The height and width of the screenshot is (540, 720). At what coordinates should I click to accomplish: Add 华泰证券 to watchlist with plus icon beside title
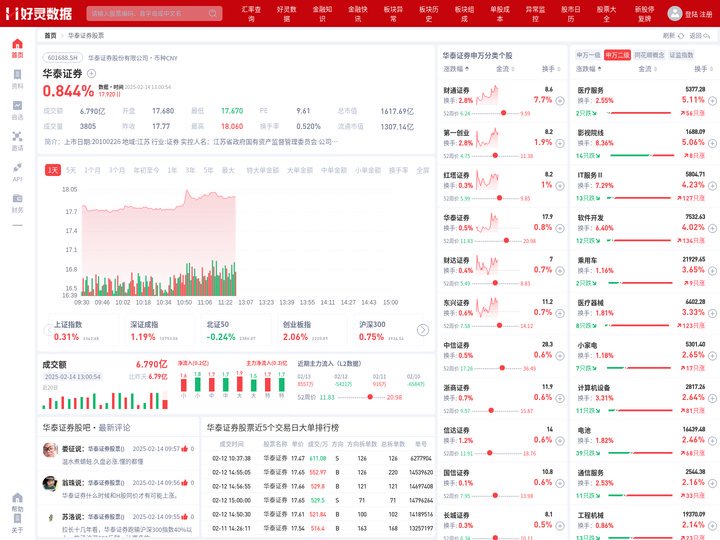91,73
